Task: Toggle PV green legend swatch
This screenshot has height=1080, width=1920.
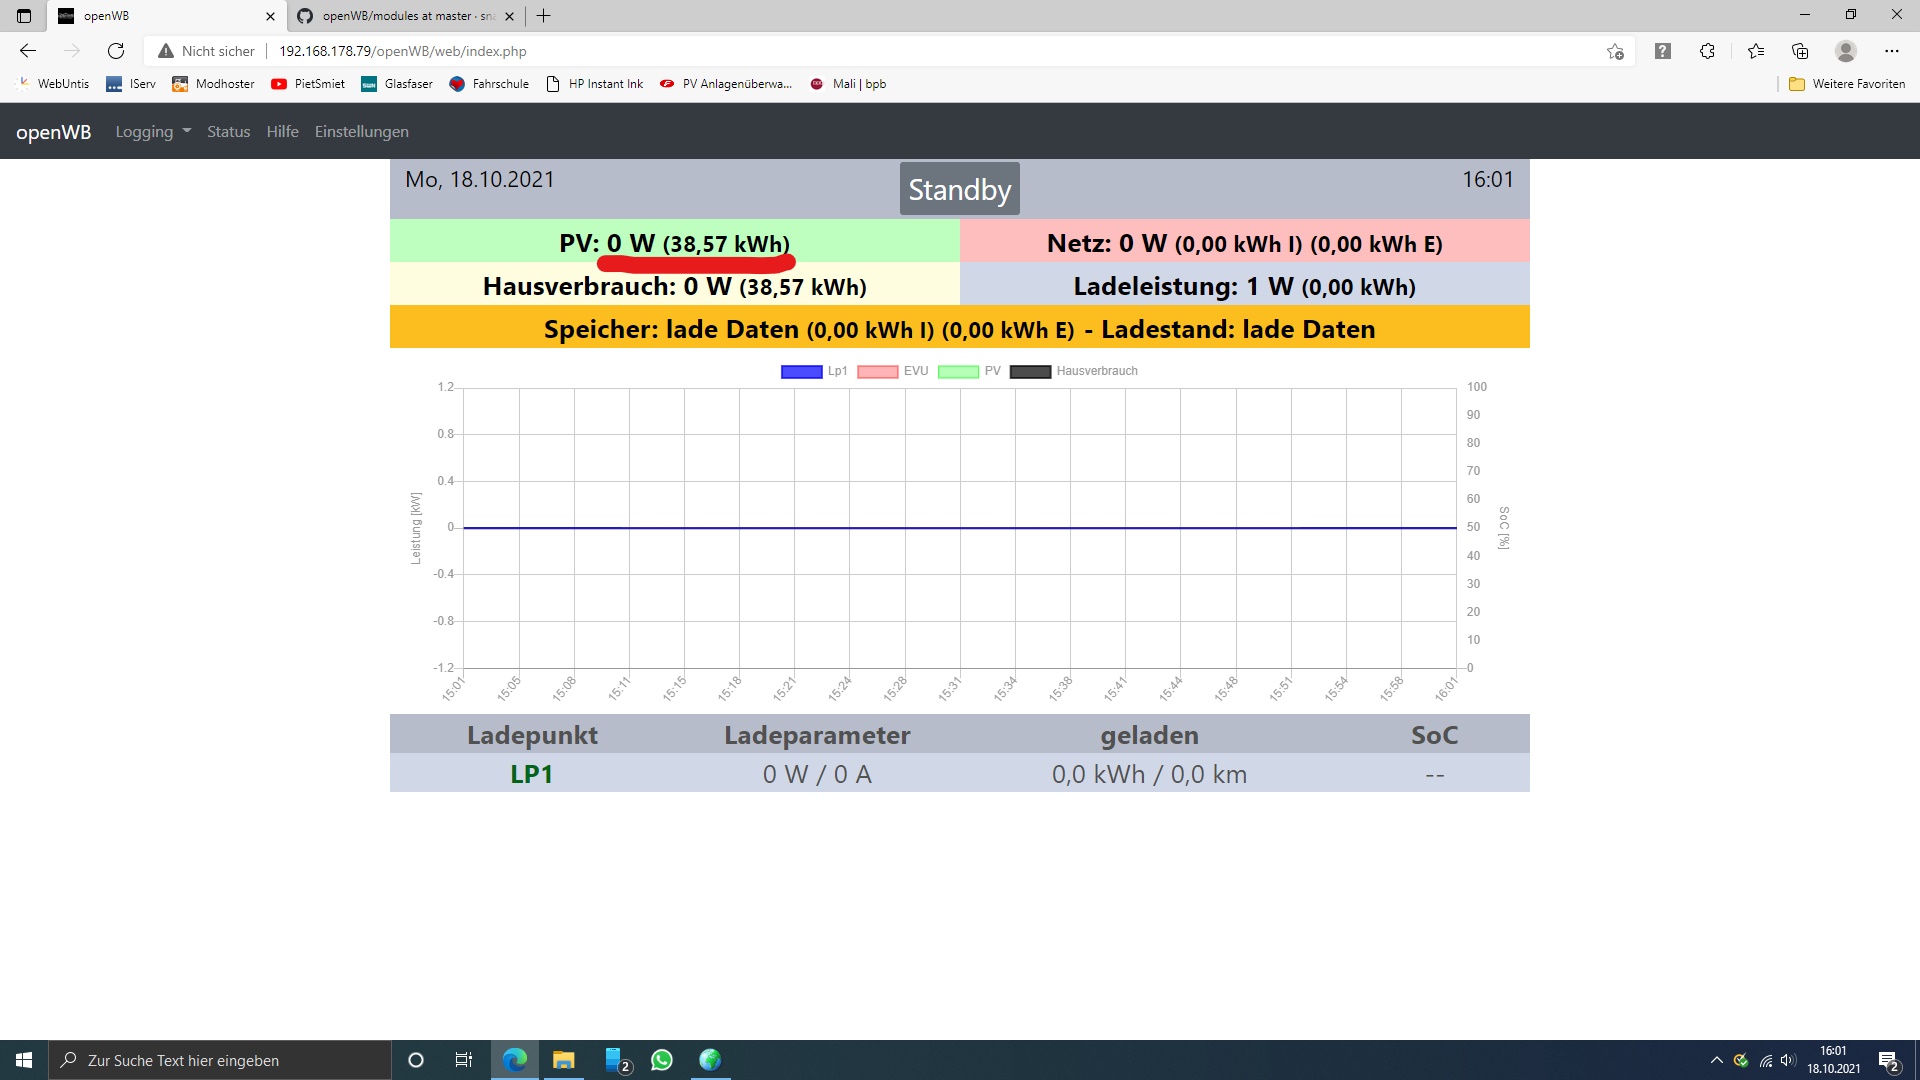Action: [958, 371]
